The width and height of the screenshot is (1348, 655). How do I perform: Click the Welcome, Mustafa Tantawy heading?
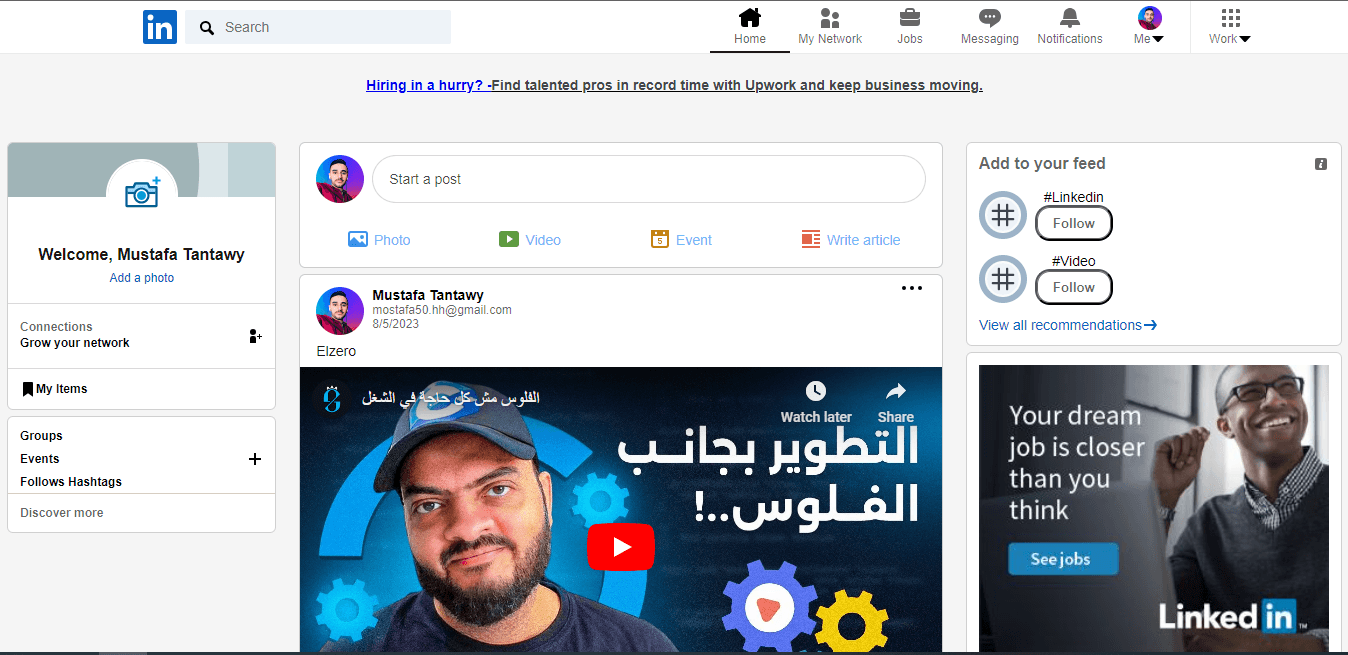(x=141, y=255)
